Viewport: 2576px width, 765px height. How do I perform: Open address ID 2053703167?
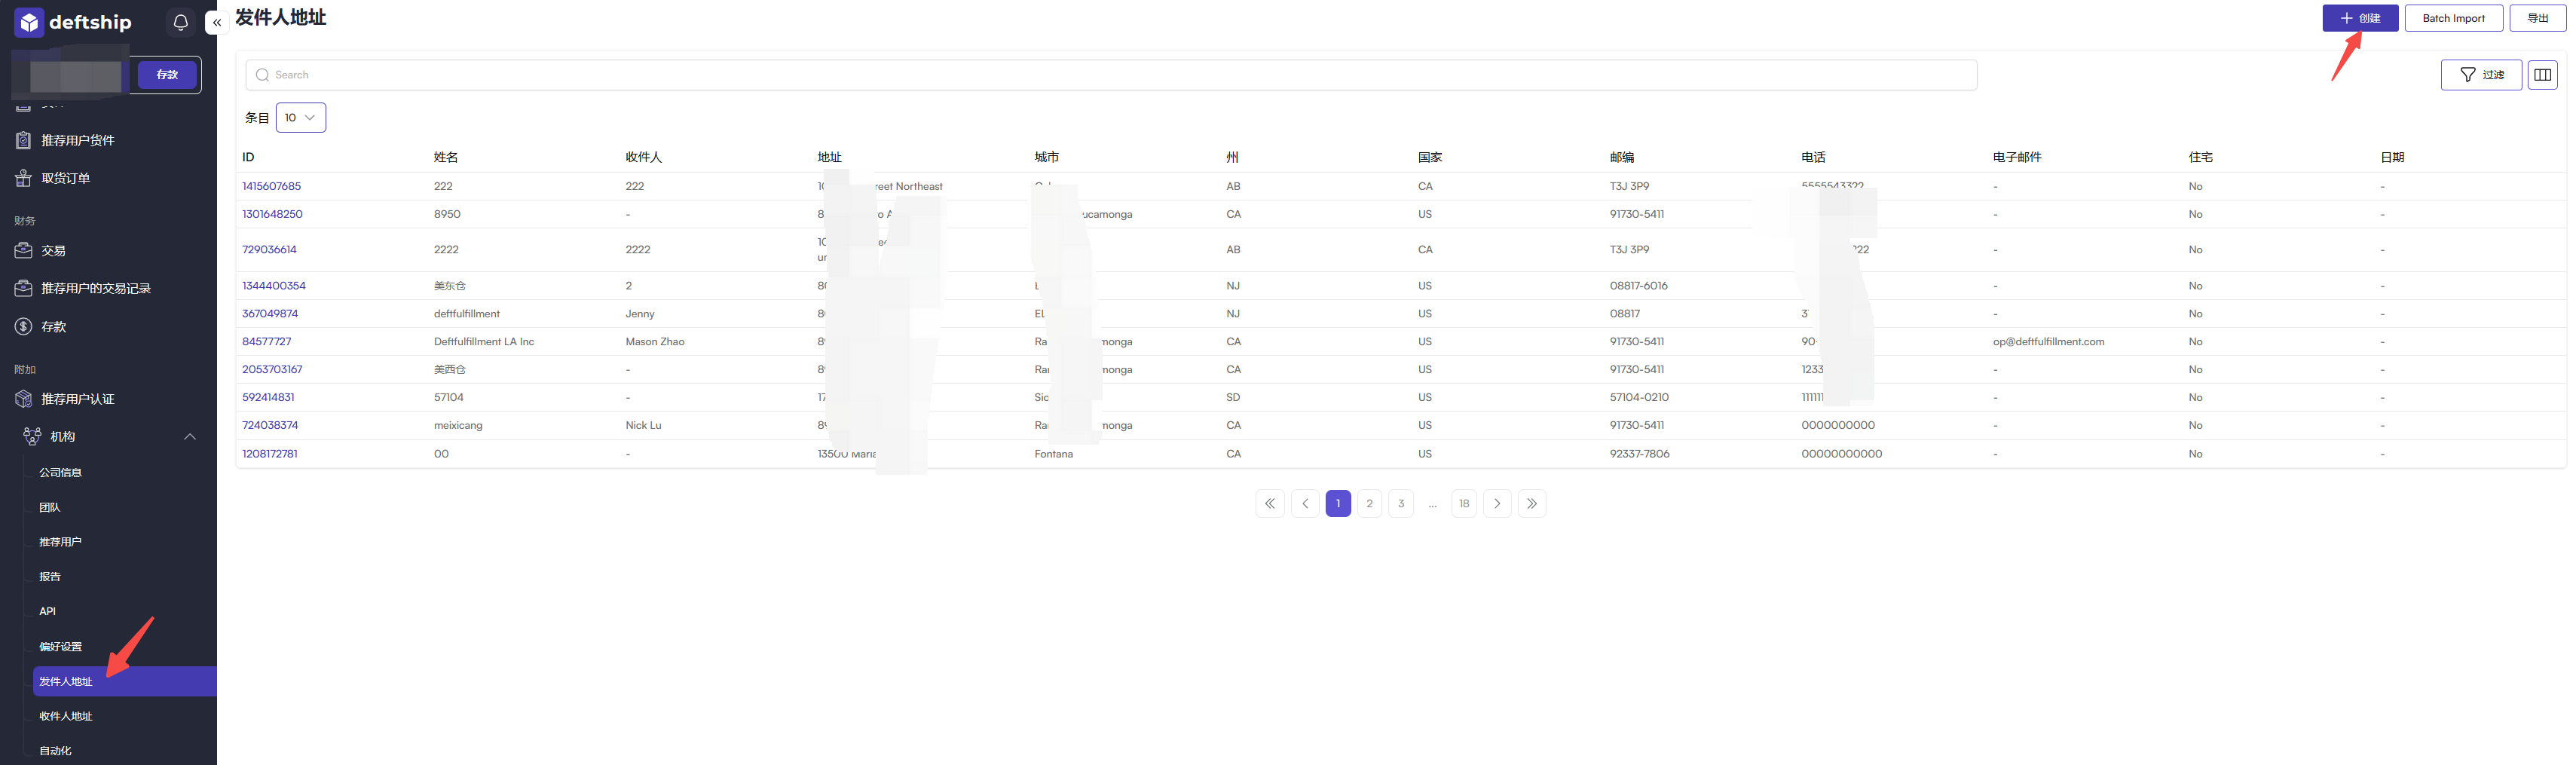(x=272, y=370)
